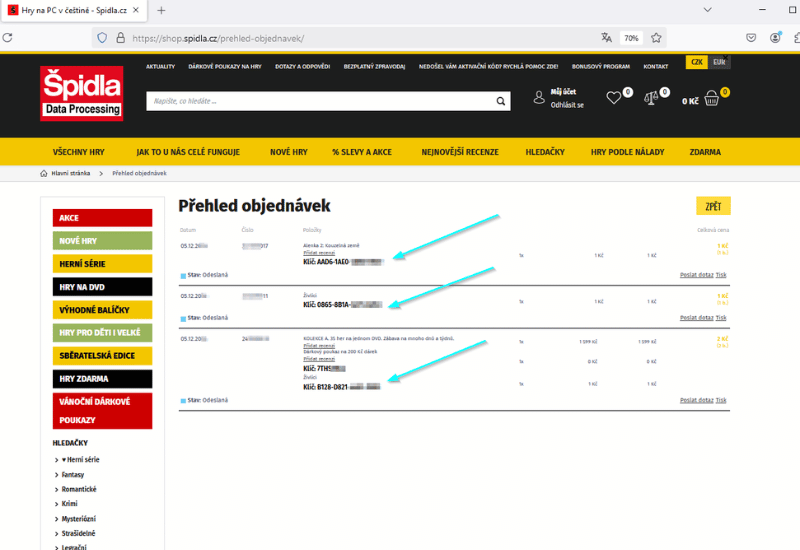The height and width of the screenshot is (550, 800).
Task: Open Kontakt menu item
Action: (x=656, y=66)
